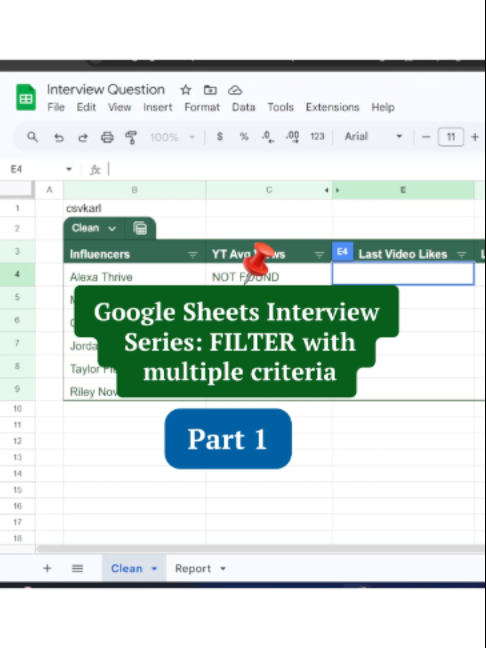
Task: Click into the formula bar
Action: tap(295, 169)
